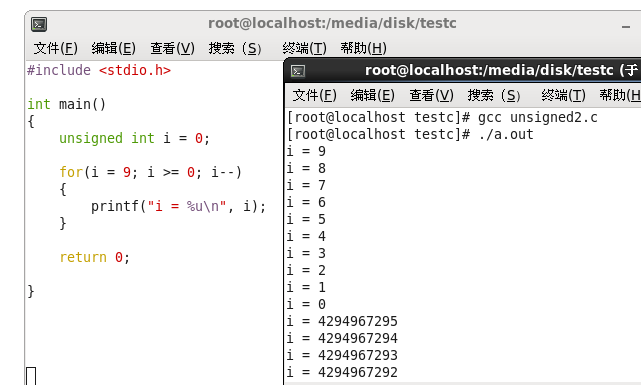Open 文件(F) menu in the back window
The image size is (641, 385).
point(56,48)
